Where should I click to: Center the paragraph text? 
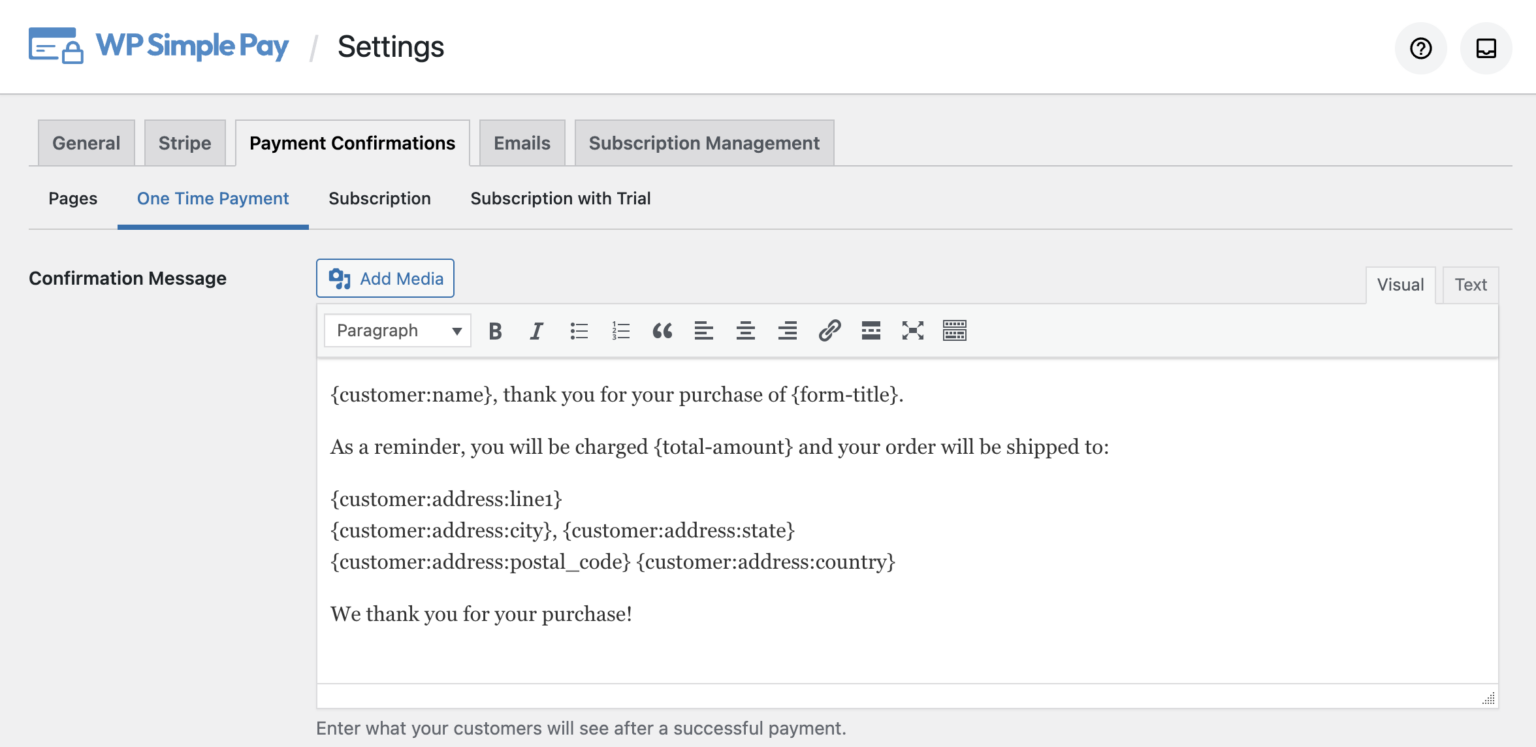point(745,330)
